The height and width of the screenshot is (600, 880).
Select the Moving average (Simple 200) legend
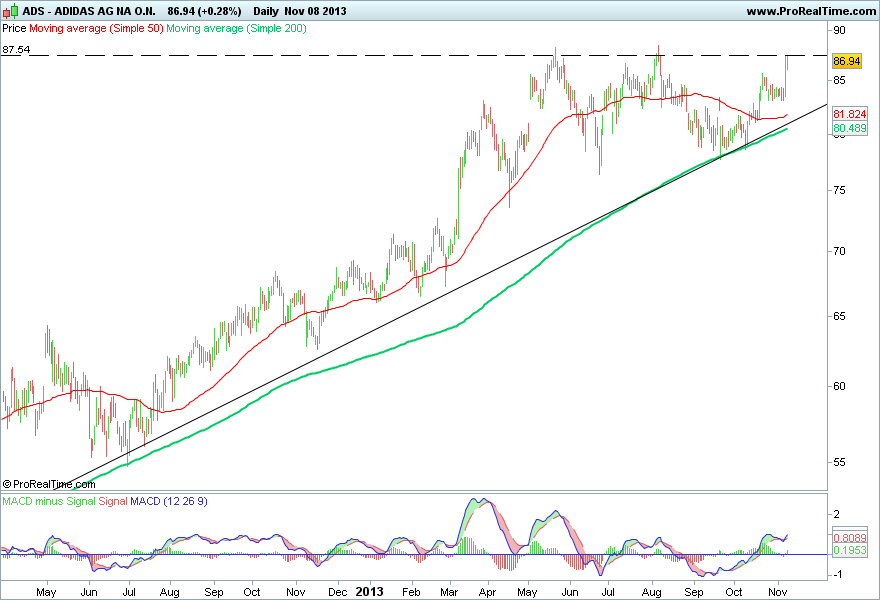[236, 28]
